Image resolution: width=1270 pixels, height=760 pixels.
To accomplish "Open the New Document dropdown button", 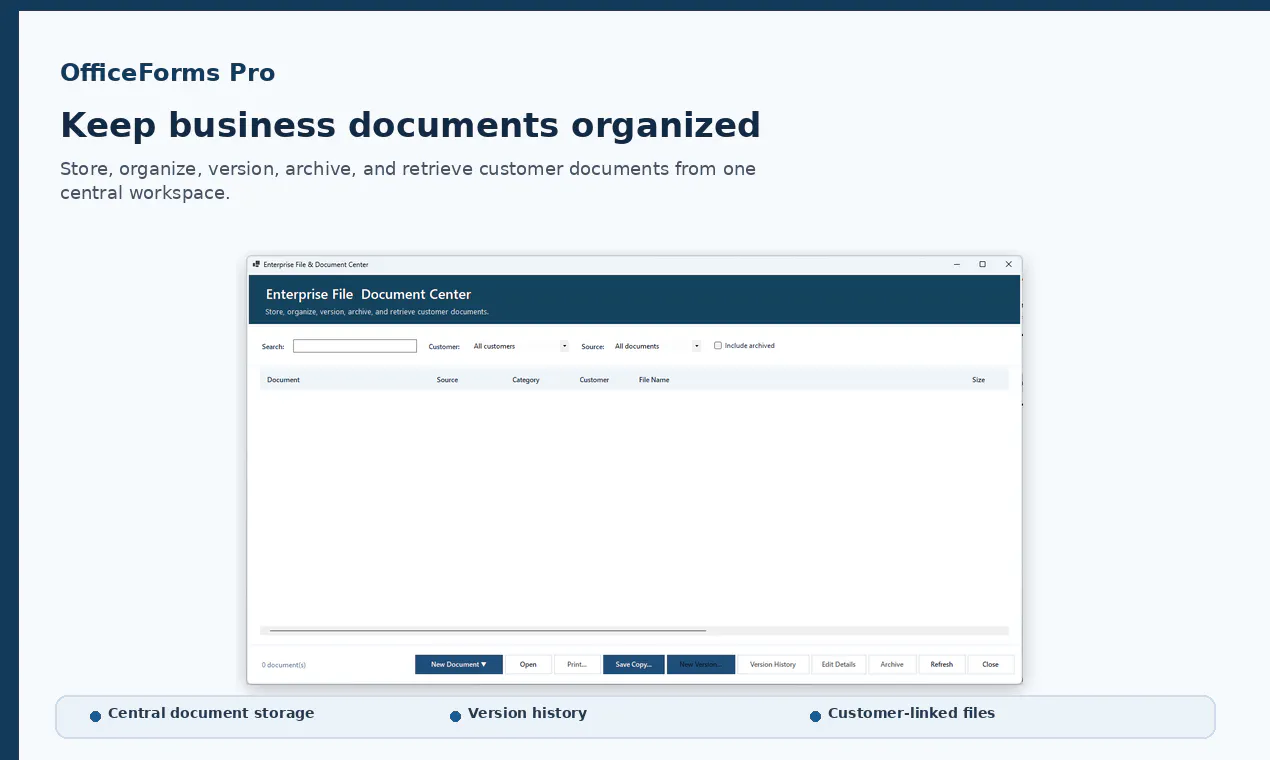I will click(x=459, y=664).
